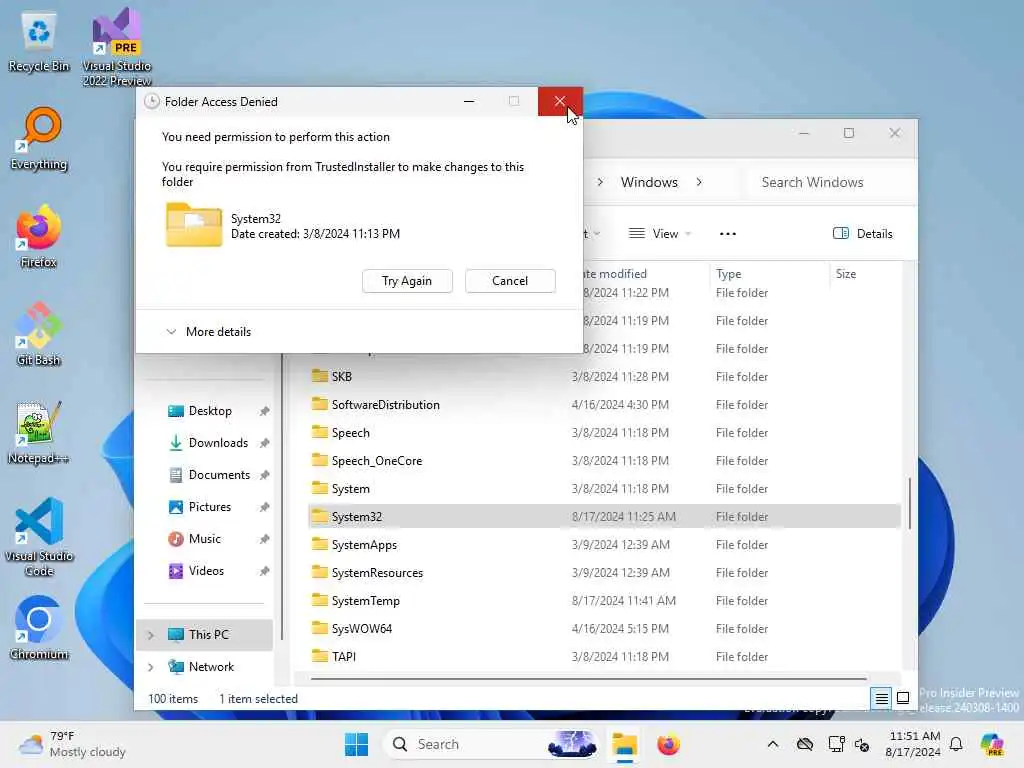Expand More details in the dialog
This screenshot has width=1024, height=768.
208,332
